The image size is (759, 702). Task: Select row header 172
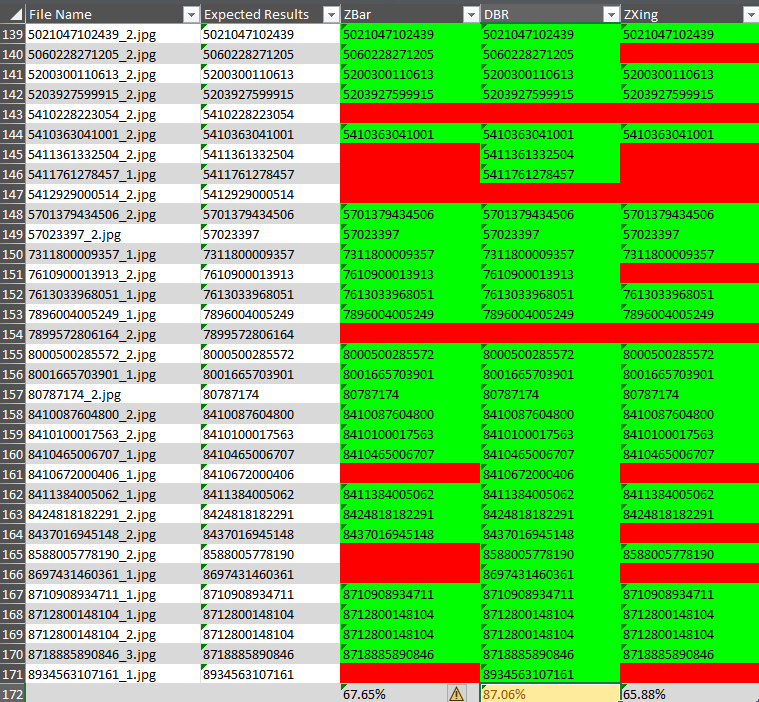pyautogui.click(x=12, y=693)
